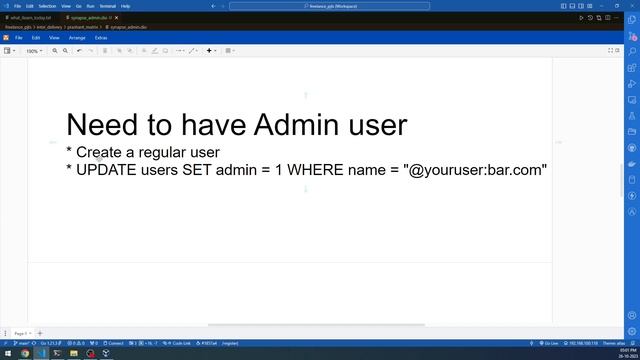This screenshot has width=640, height=360.
Task: Open the VS Code Run menu
Action: (91, 6)
